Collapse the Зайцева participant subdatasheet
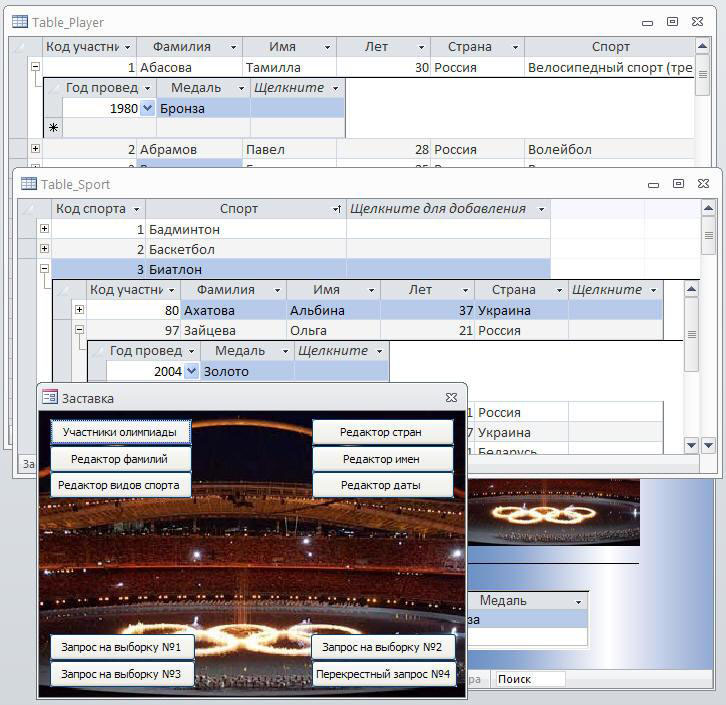Image resolution: width=726 pixels, height=705 pixels. pos(80,330)
